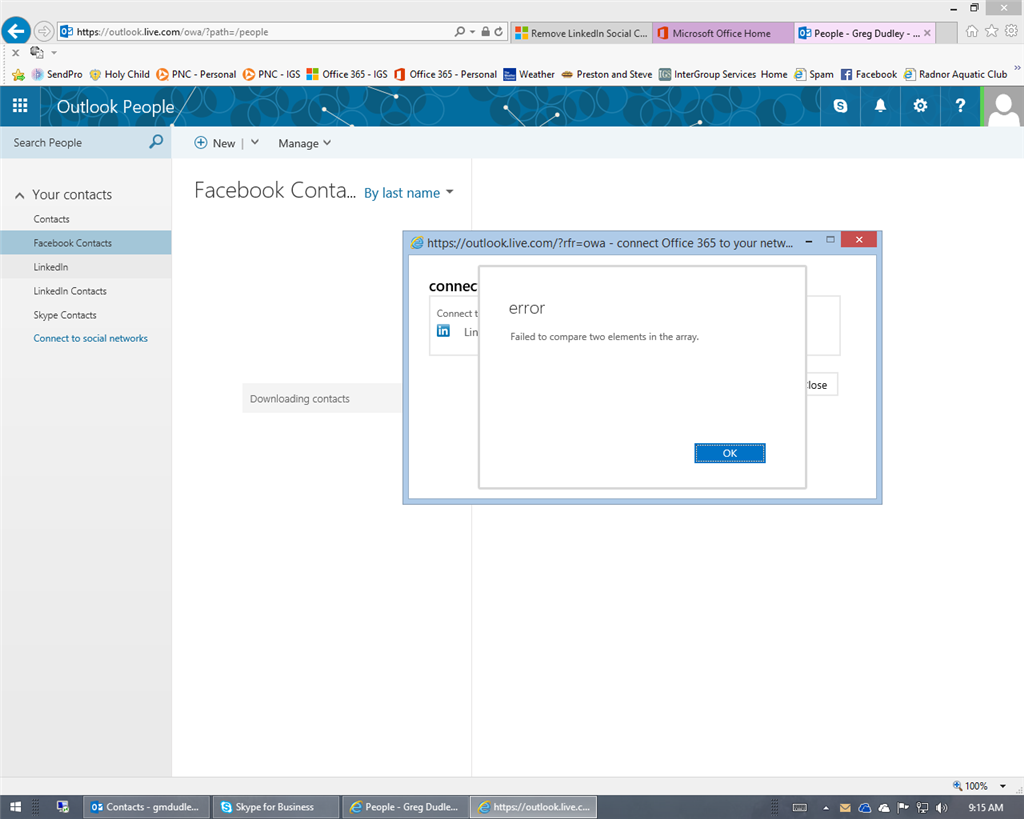Click the browser back arrow button
This screenshot has height=819, width=1024.
[16, 31]
